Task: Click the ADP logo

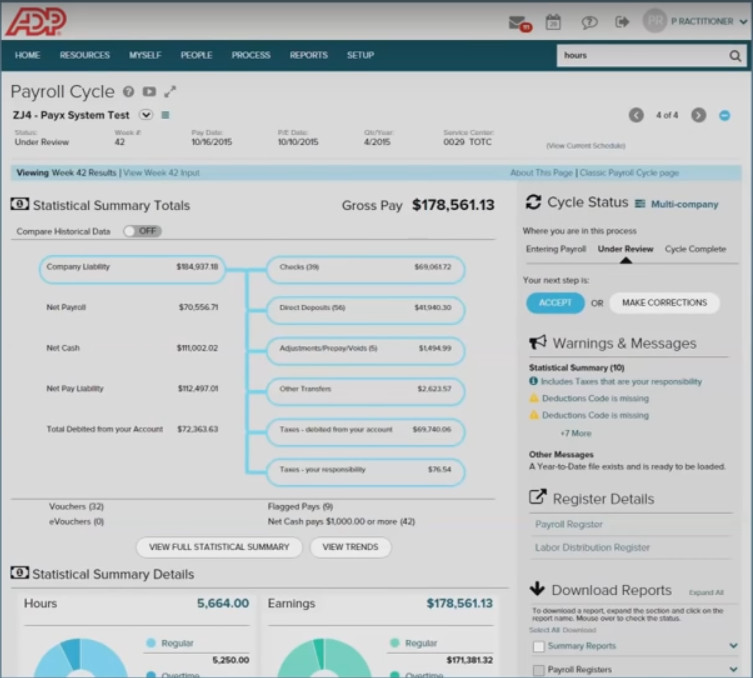Action: pos(36,22)
